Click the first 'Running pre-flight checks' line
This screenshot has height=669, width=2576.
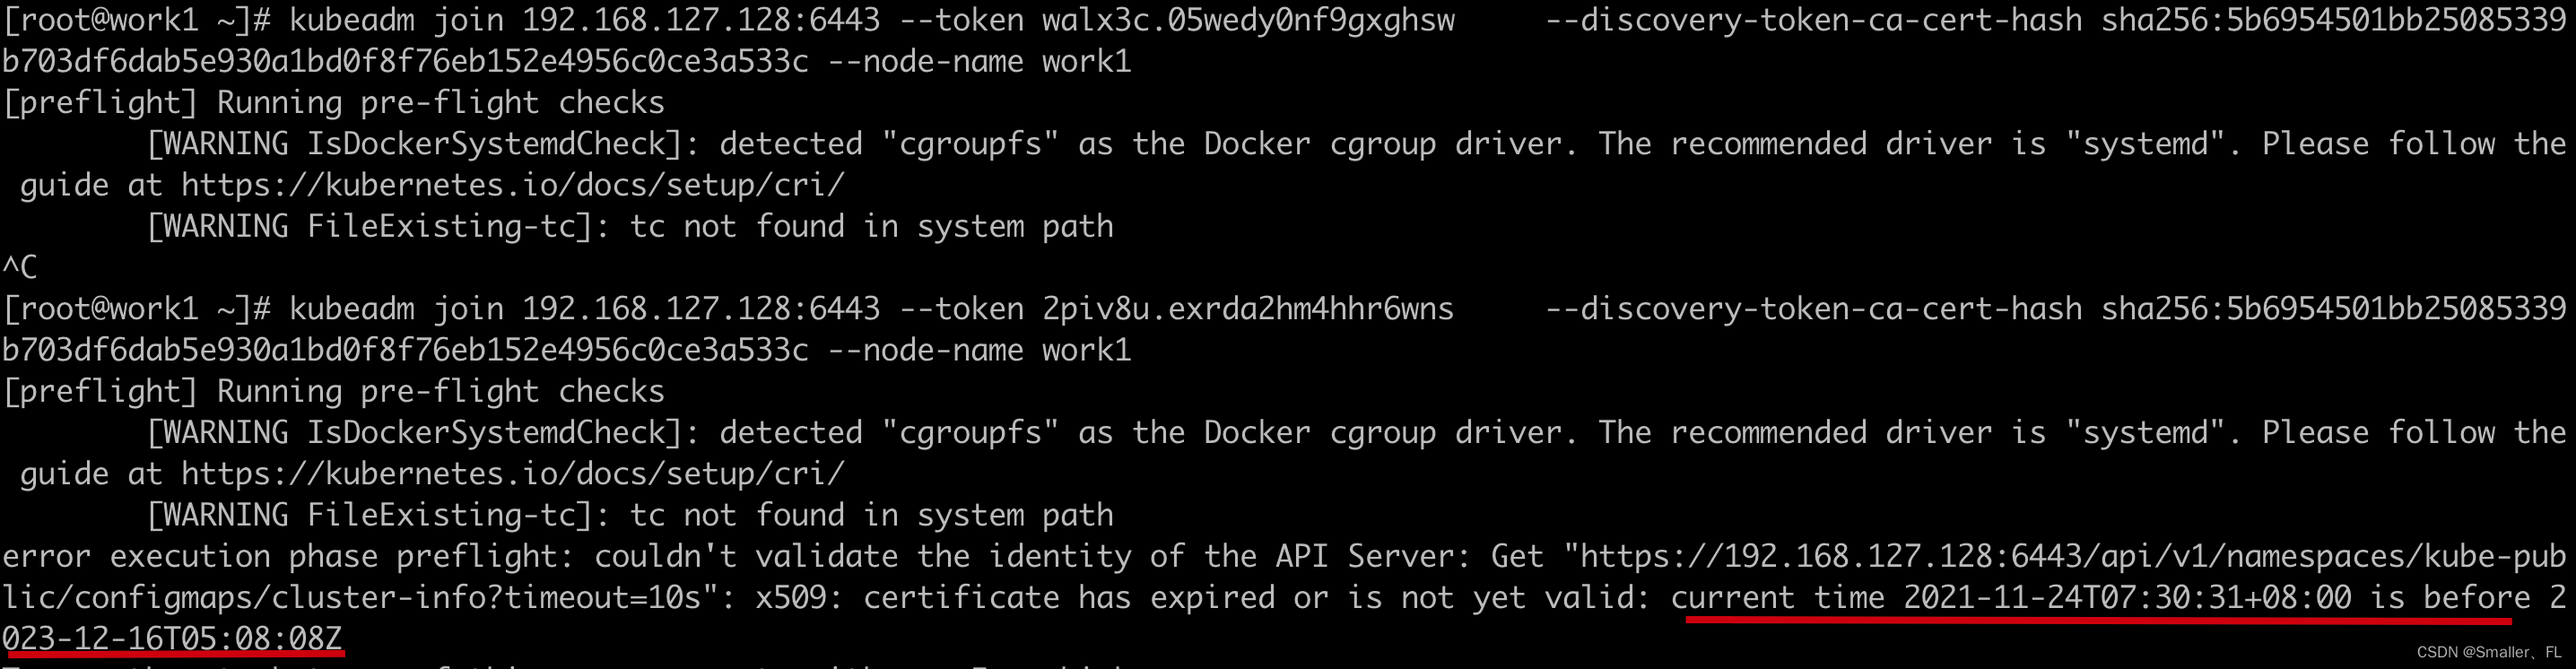coord(334,103)
